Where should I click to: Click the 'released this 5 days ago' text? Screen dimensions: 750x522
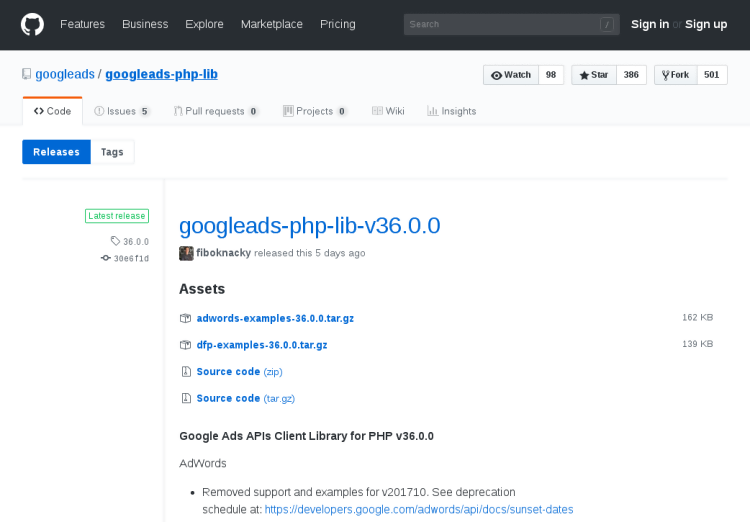point(309,253)
